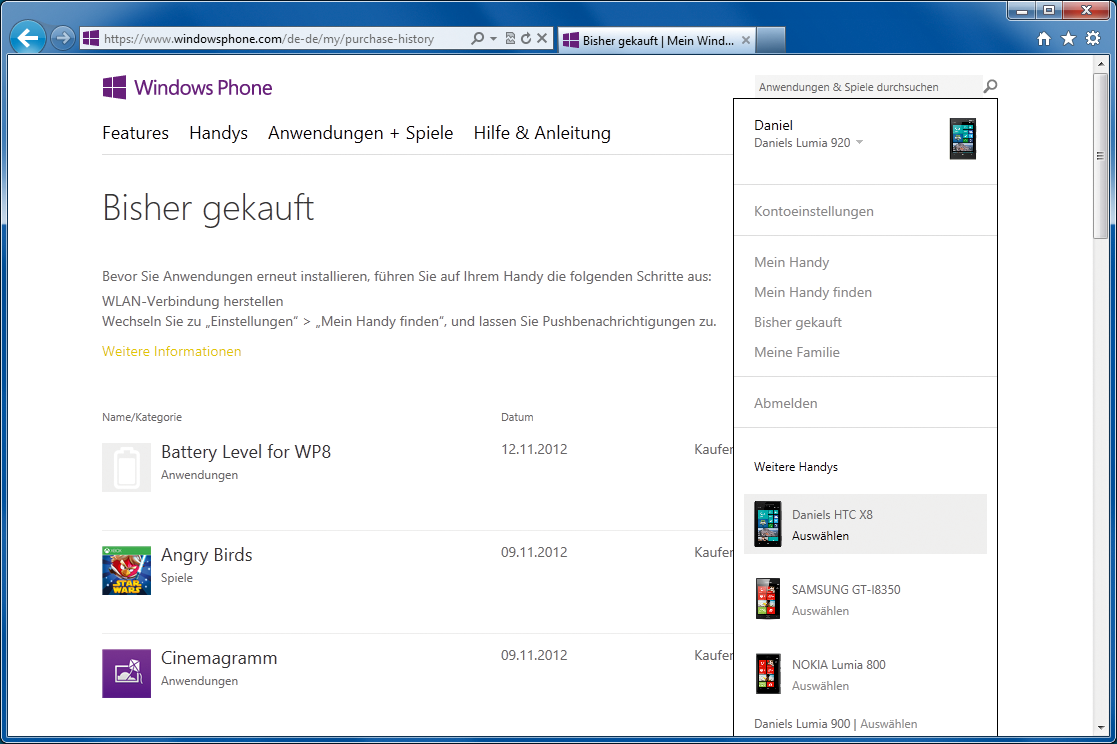The width and height of the screenshot is (1117, 744).
Task: Go to the browser Home page icon
Action: tap(1044, 38)
